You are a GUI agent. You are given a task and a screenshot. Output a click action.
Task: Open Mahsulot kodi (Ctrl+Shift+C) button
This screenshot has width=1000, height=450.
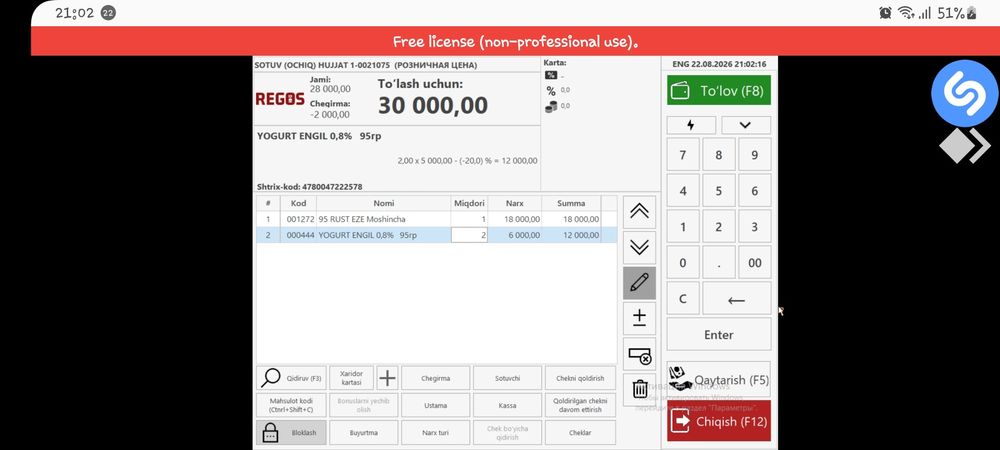291,405
